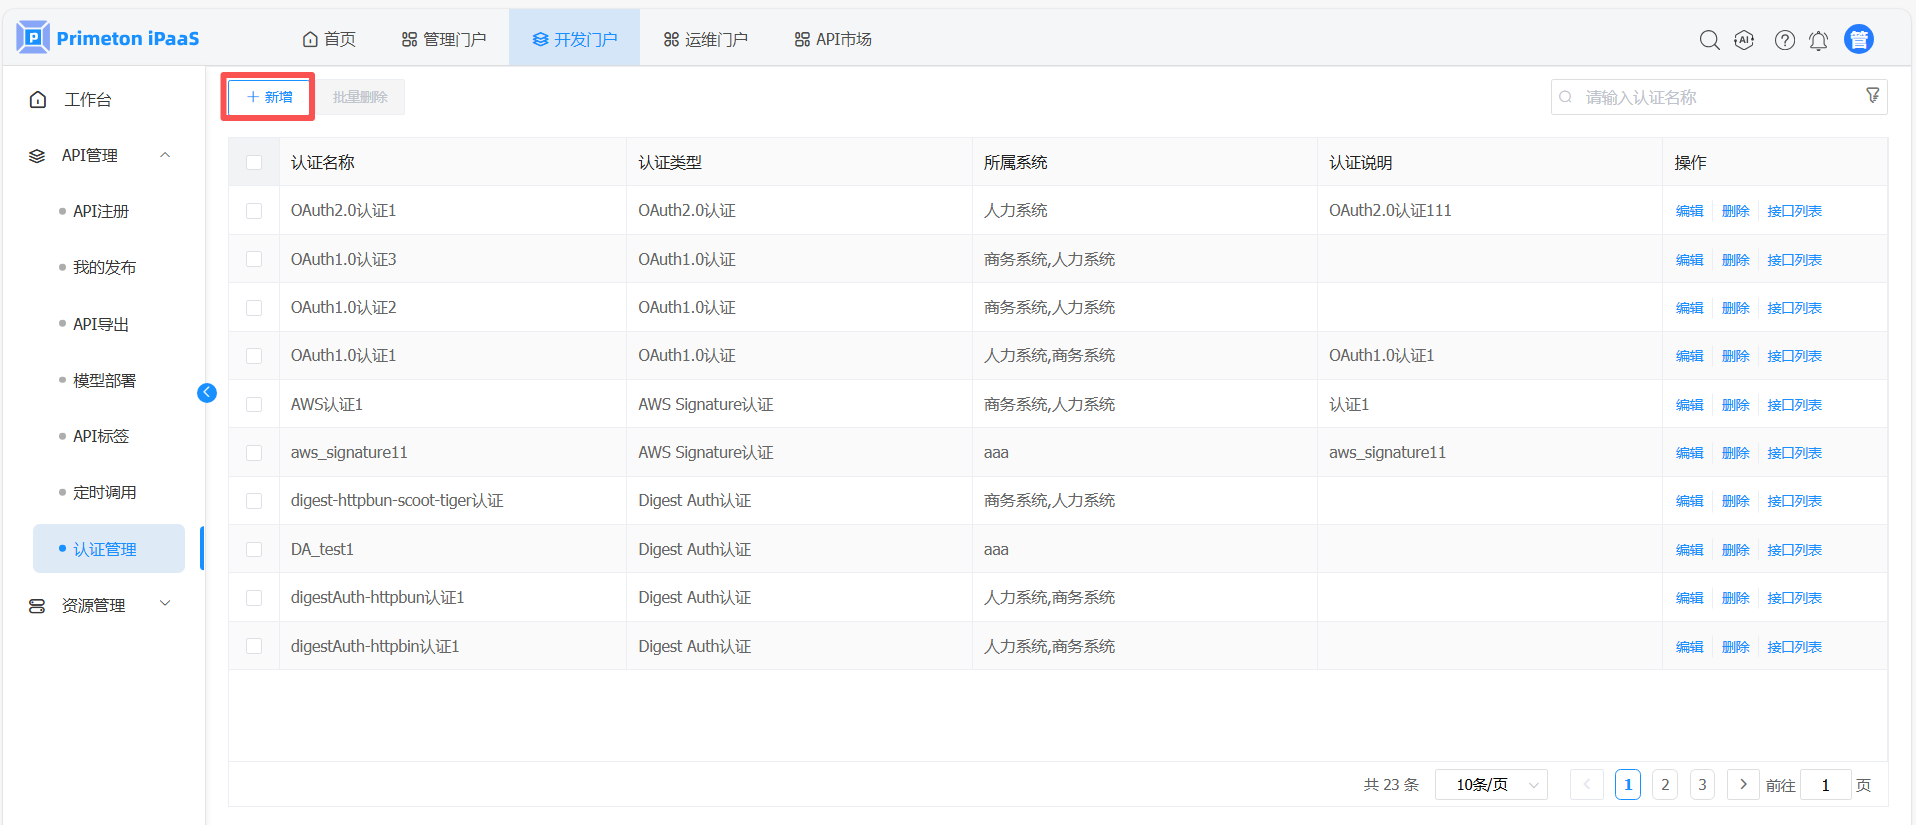Screen dimensions: 1916x825
Task: Go to page 2 in pagination
Action: [1664, 785]
